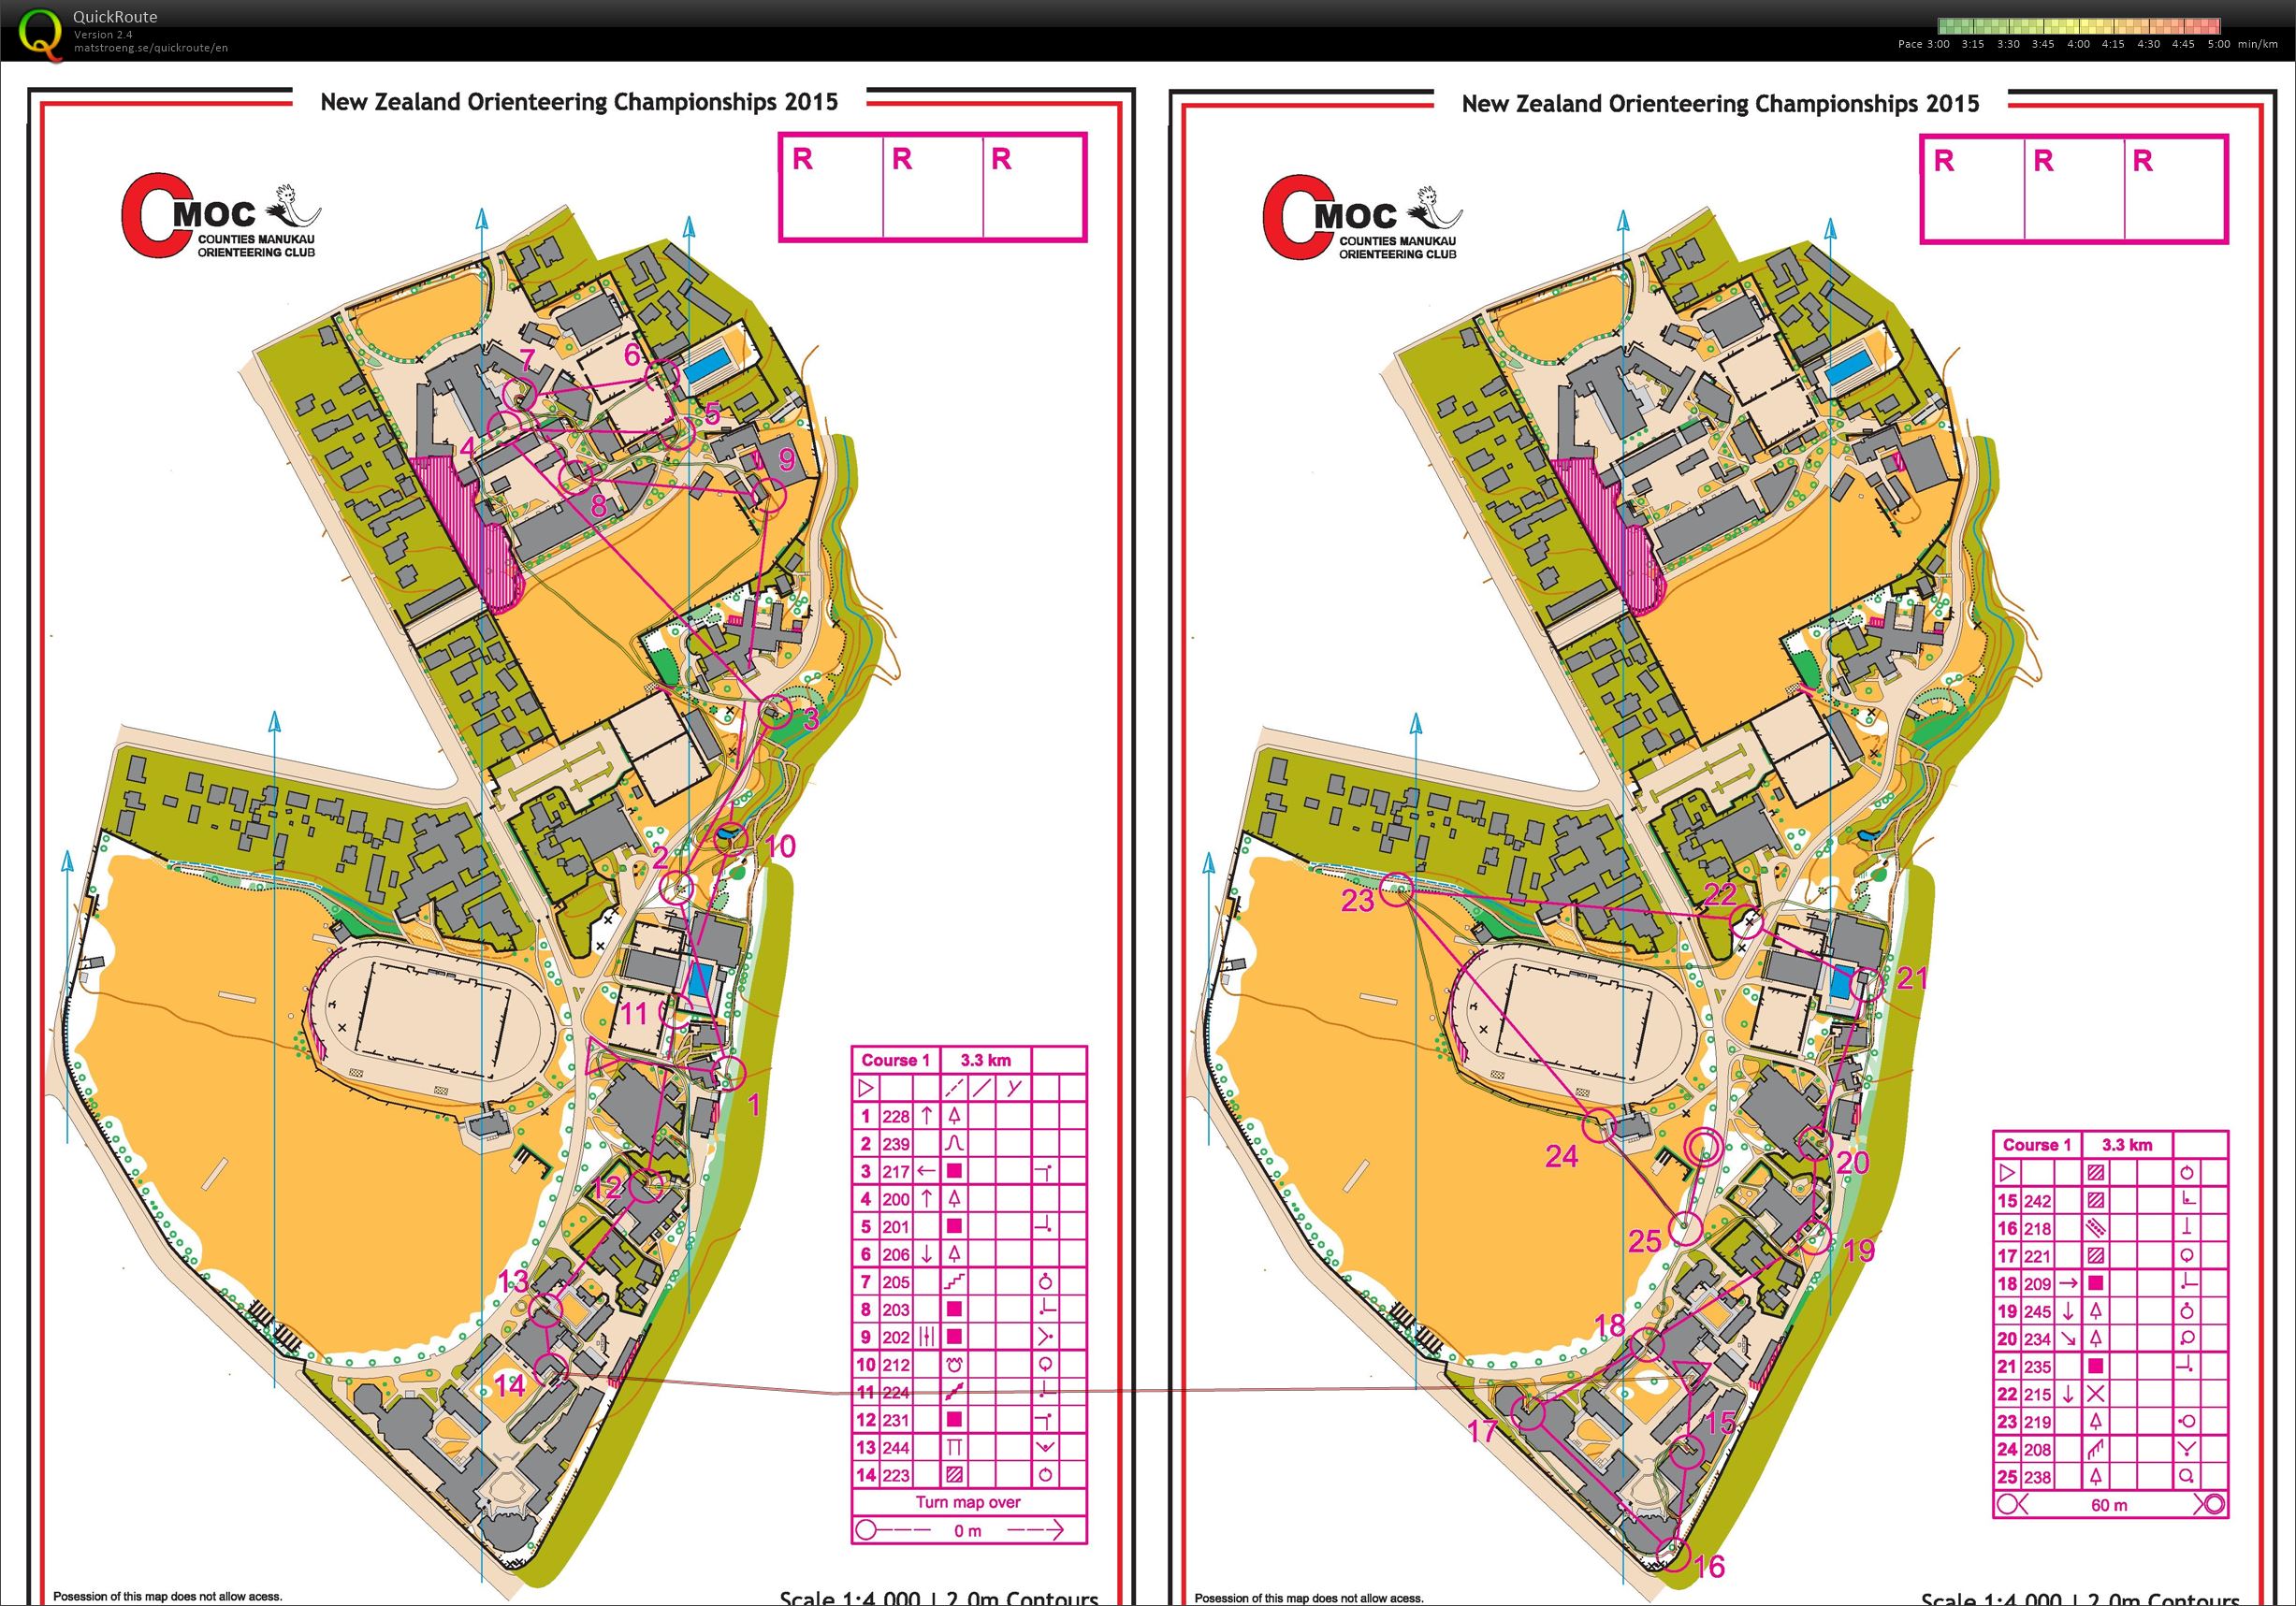Click control circle 14 on left map
2296x1606 pixels.
[x=552, y=1369]
